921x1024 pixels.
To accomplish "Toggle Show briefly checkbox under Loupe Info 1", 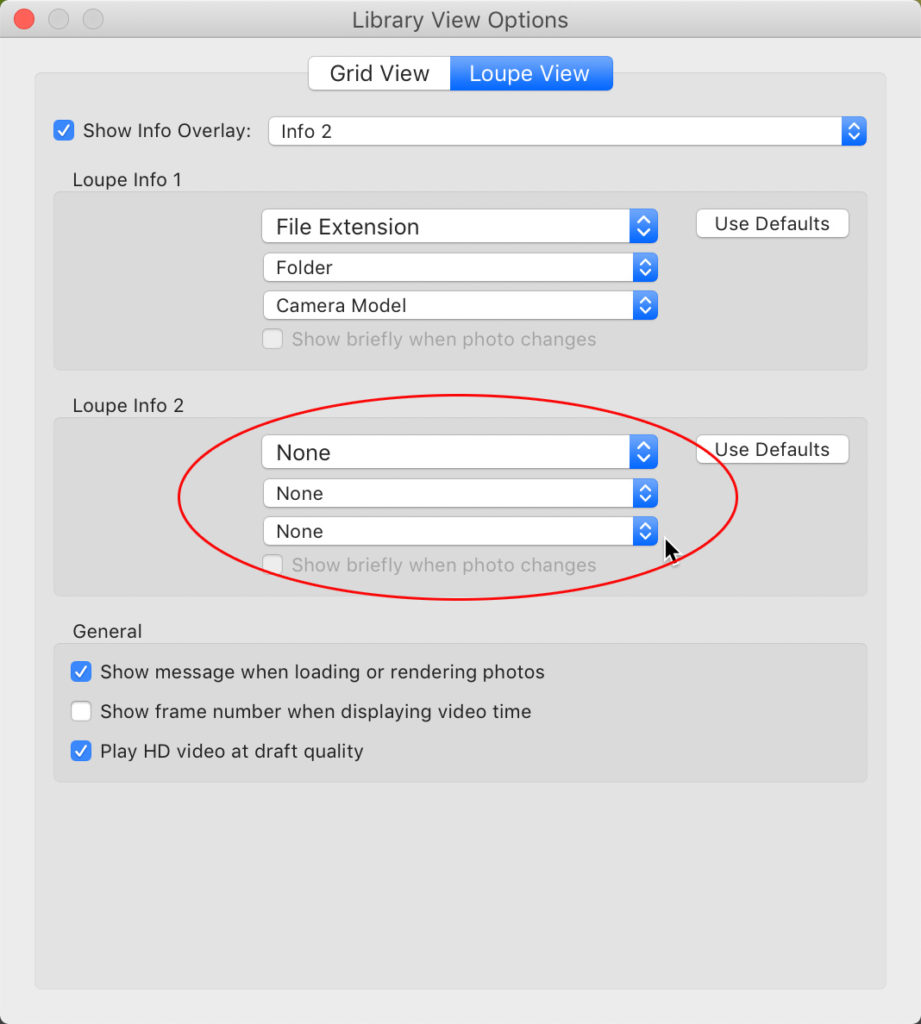I will click(272, 340).
